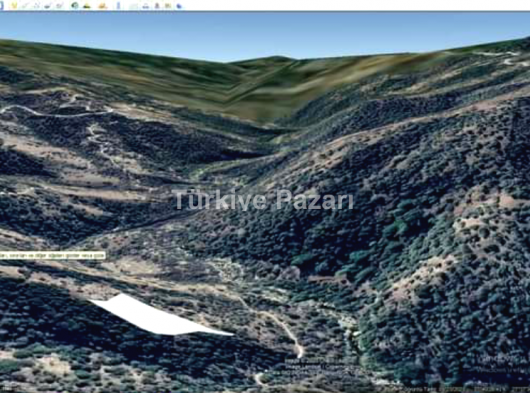Start the Record a Tour tool
530x393 pixels.
tap(60, 5)
